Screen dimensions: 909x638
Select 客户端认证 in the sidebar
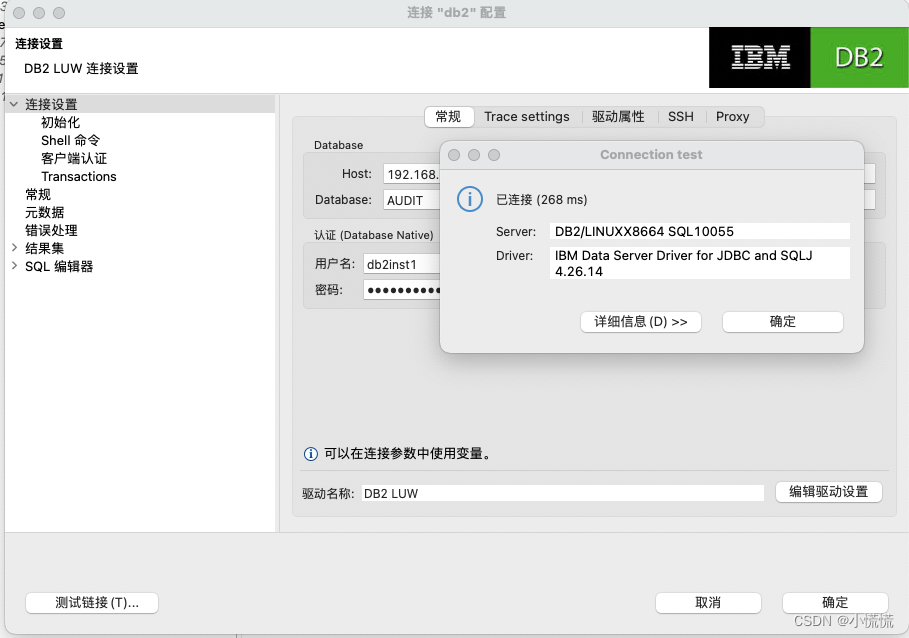73,158
